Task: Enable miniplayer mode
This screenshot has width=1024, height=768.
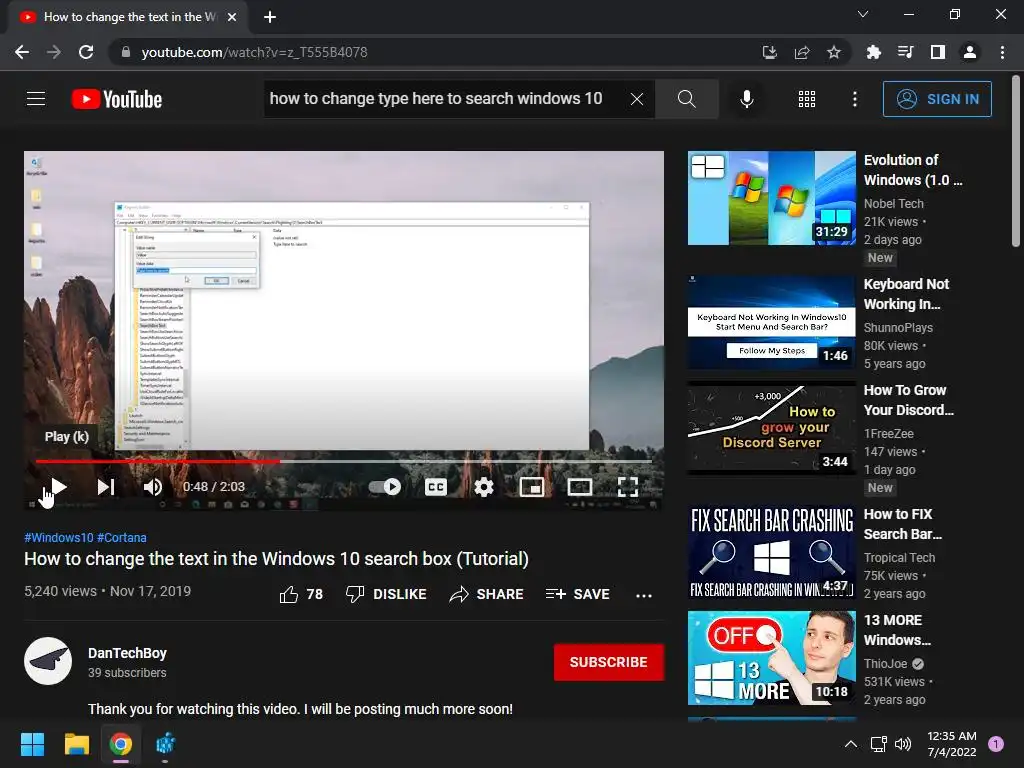Action: [532, 487]
